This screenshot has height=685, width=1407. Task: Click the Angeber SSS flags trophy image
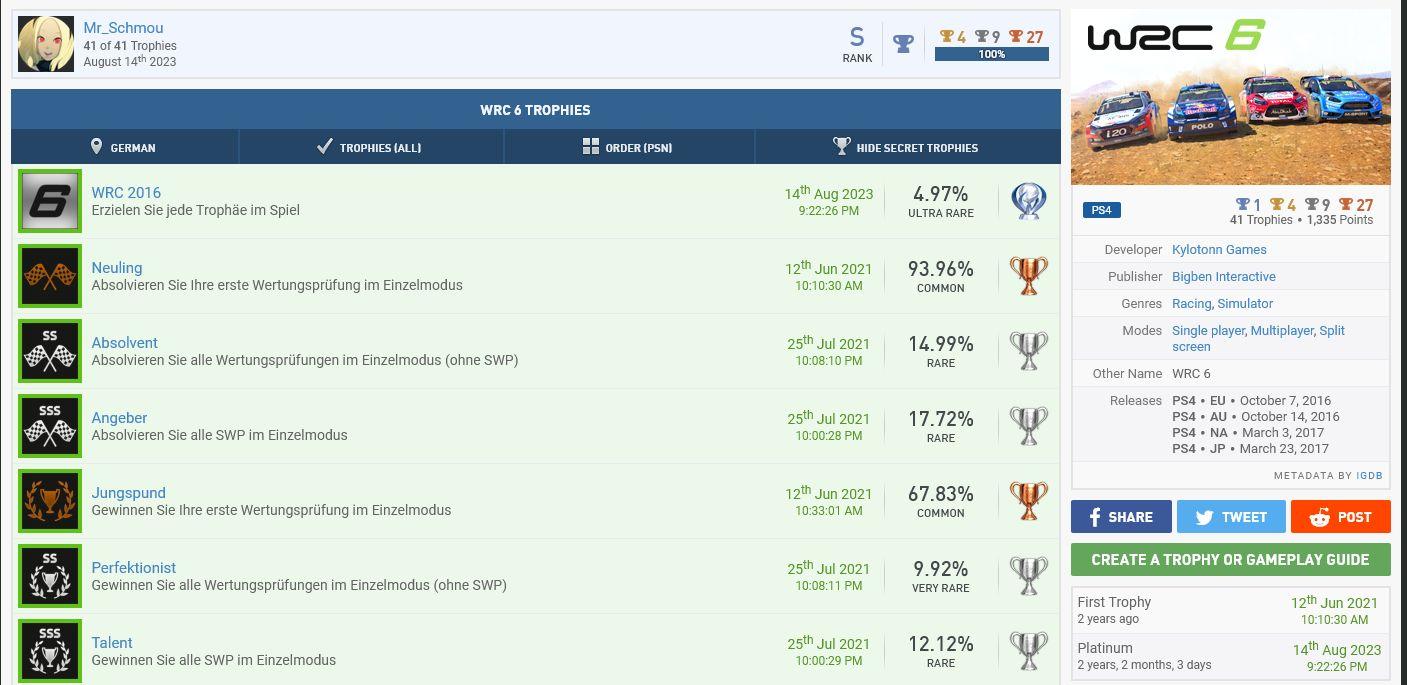point(49,426)
